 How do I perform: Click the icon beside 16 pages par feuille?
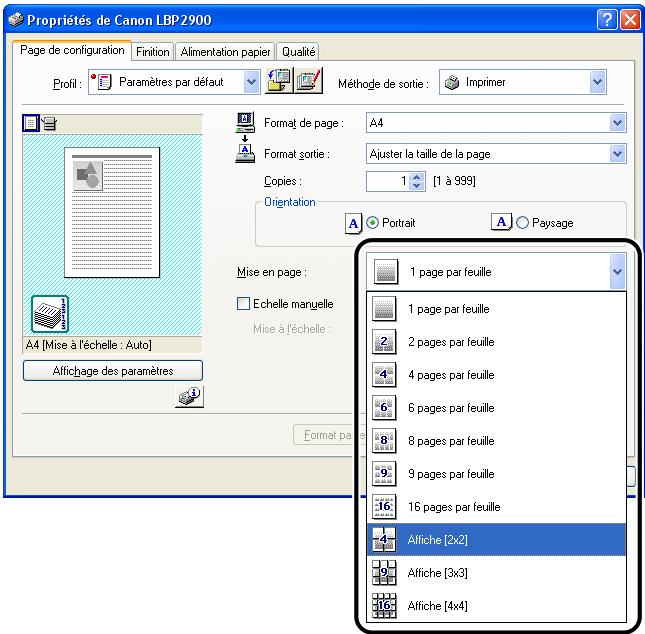[x=384, y=506]
